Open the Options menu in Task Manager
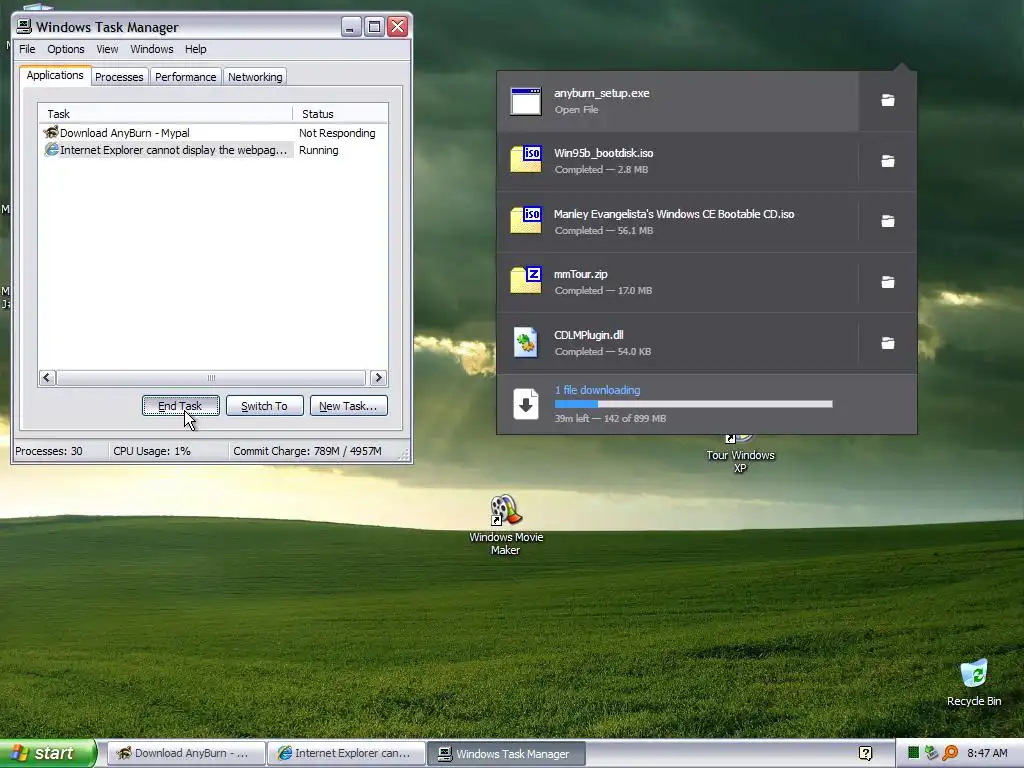Viewport: 1024px width, 768px height. point(65,49)
